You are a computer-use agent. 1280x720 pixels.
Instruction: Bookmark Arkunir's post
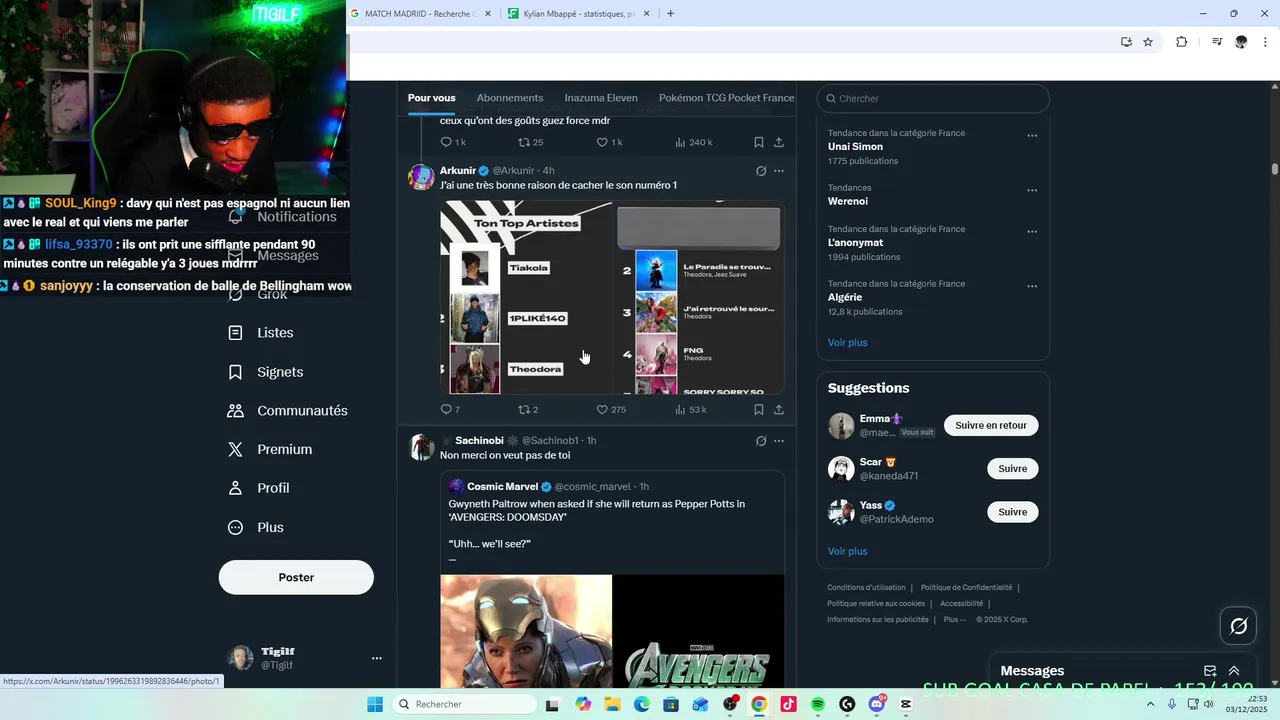click(x=759, y=409)
